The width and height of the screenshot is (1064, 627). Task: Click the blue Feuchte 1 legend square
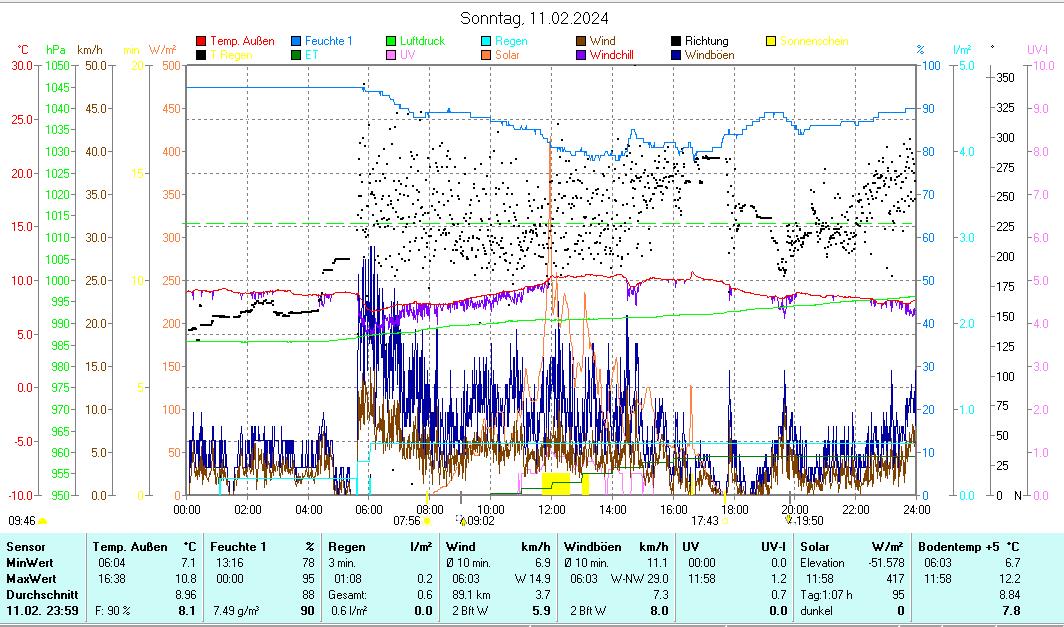pos(297,41)
